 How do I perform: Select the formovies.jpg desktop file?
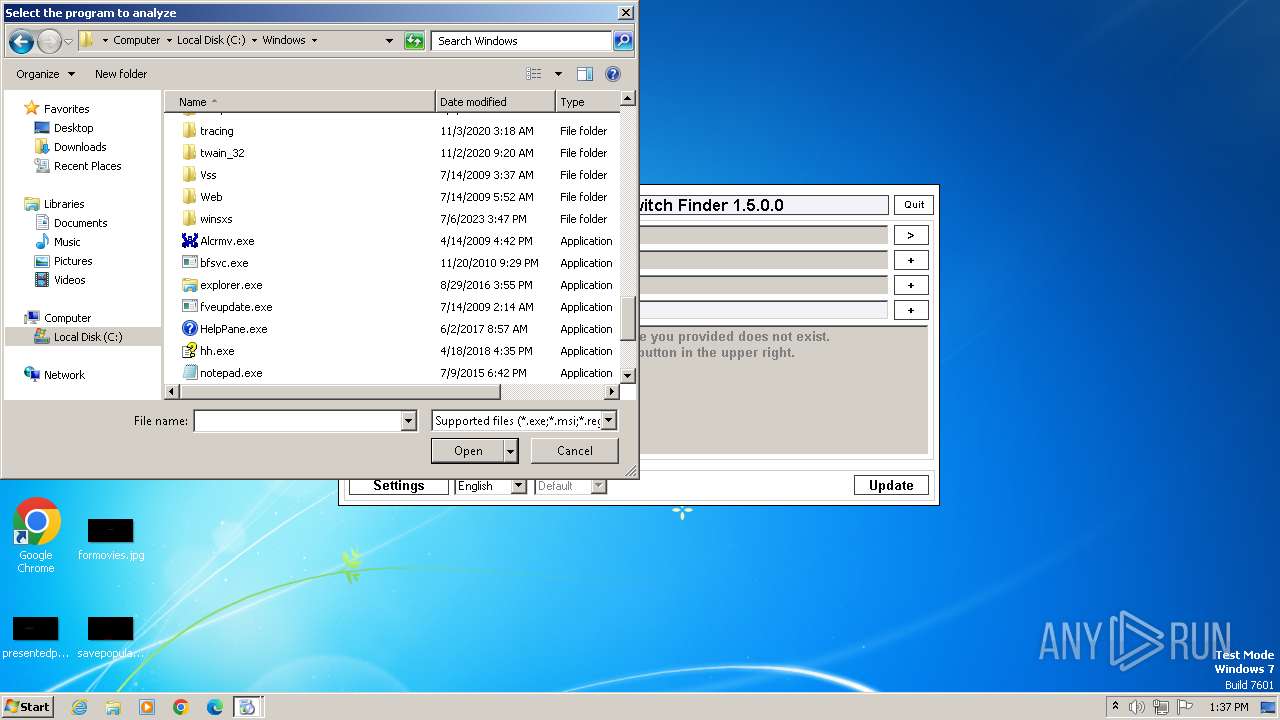click(x=111, y=539)
